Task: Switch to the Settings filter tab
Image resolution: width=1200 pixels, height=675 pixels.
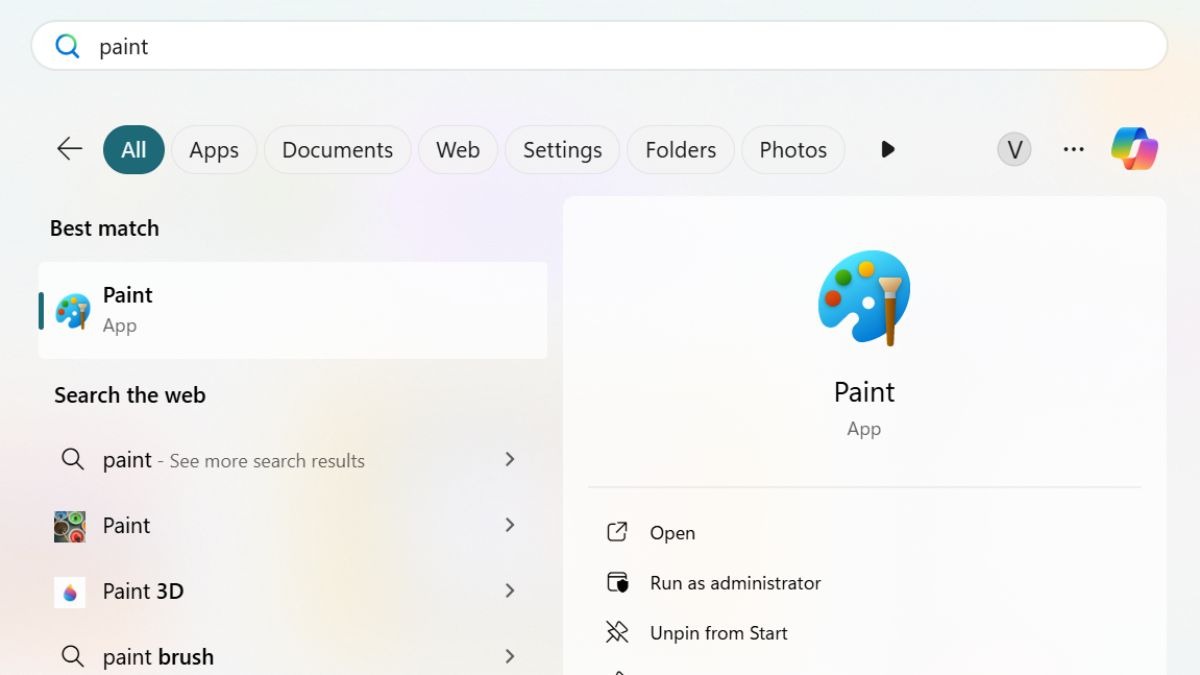Action: [562, 150]
